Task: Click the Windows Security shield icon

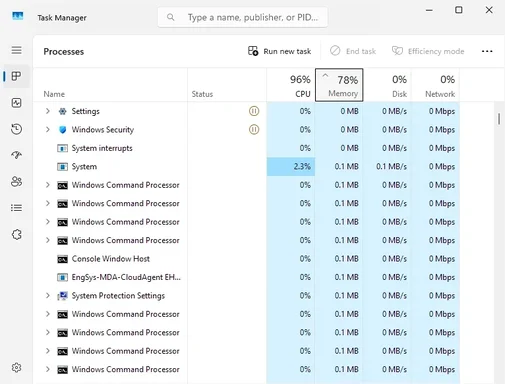Action: pyautogui.click(x=62, y=130)
